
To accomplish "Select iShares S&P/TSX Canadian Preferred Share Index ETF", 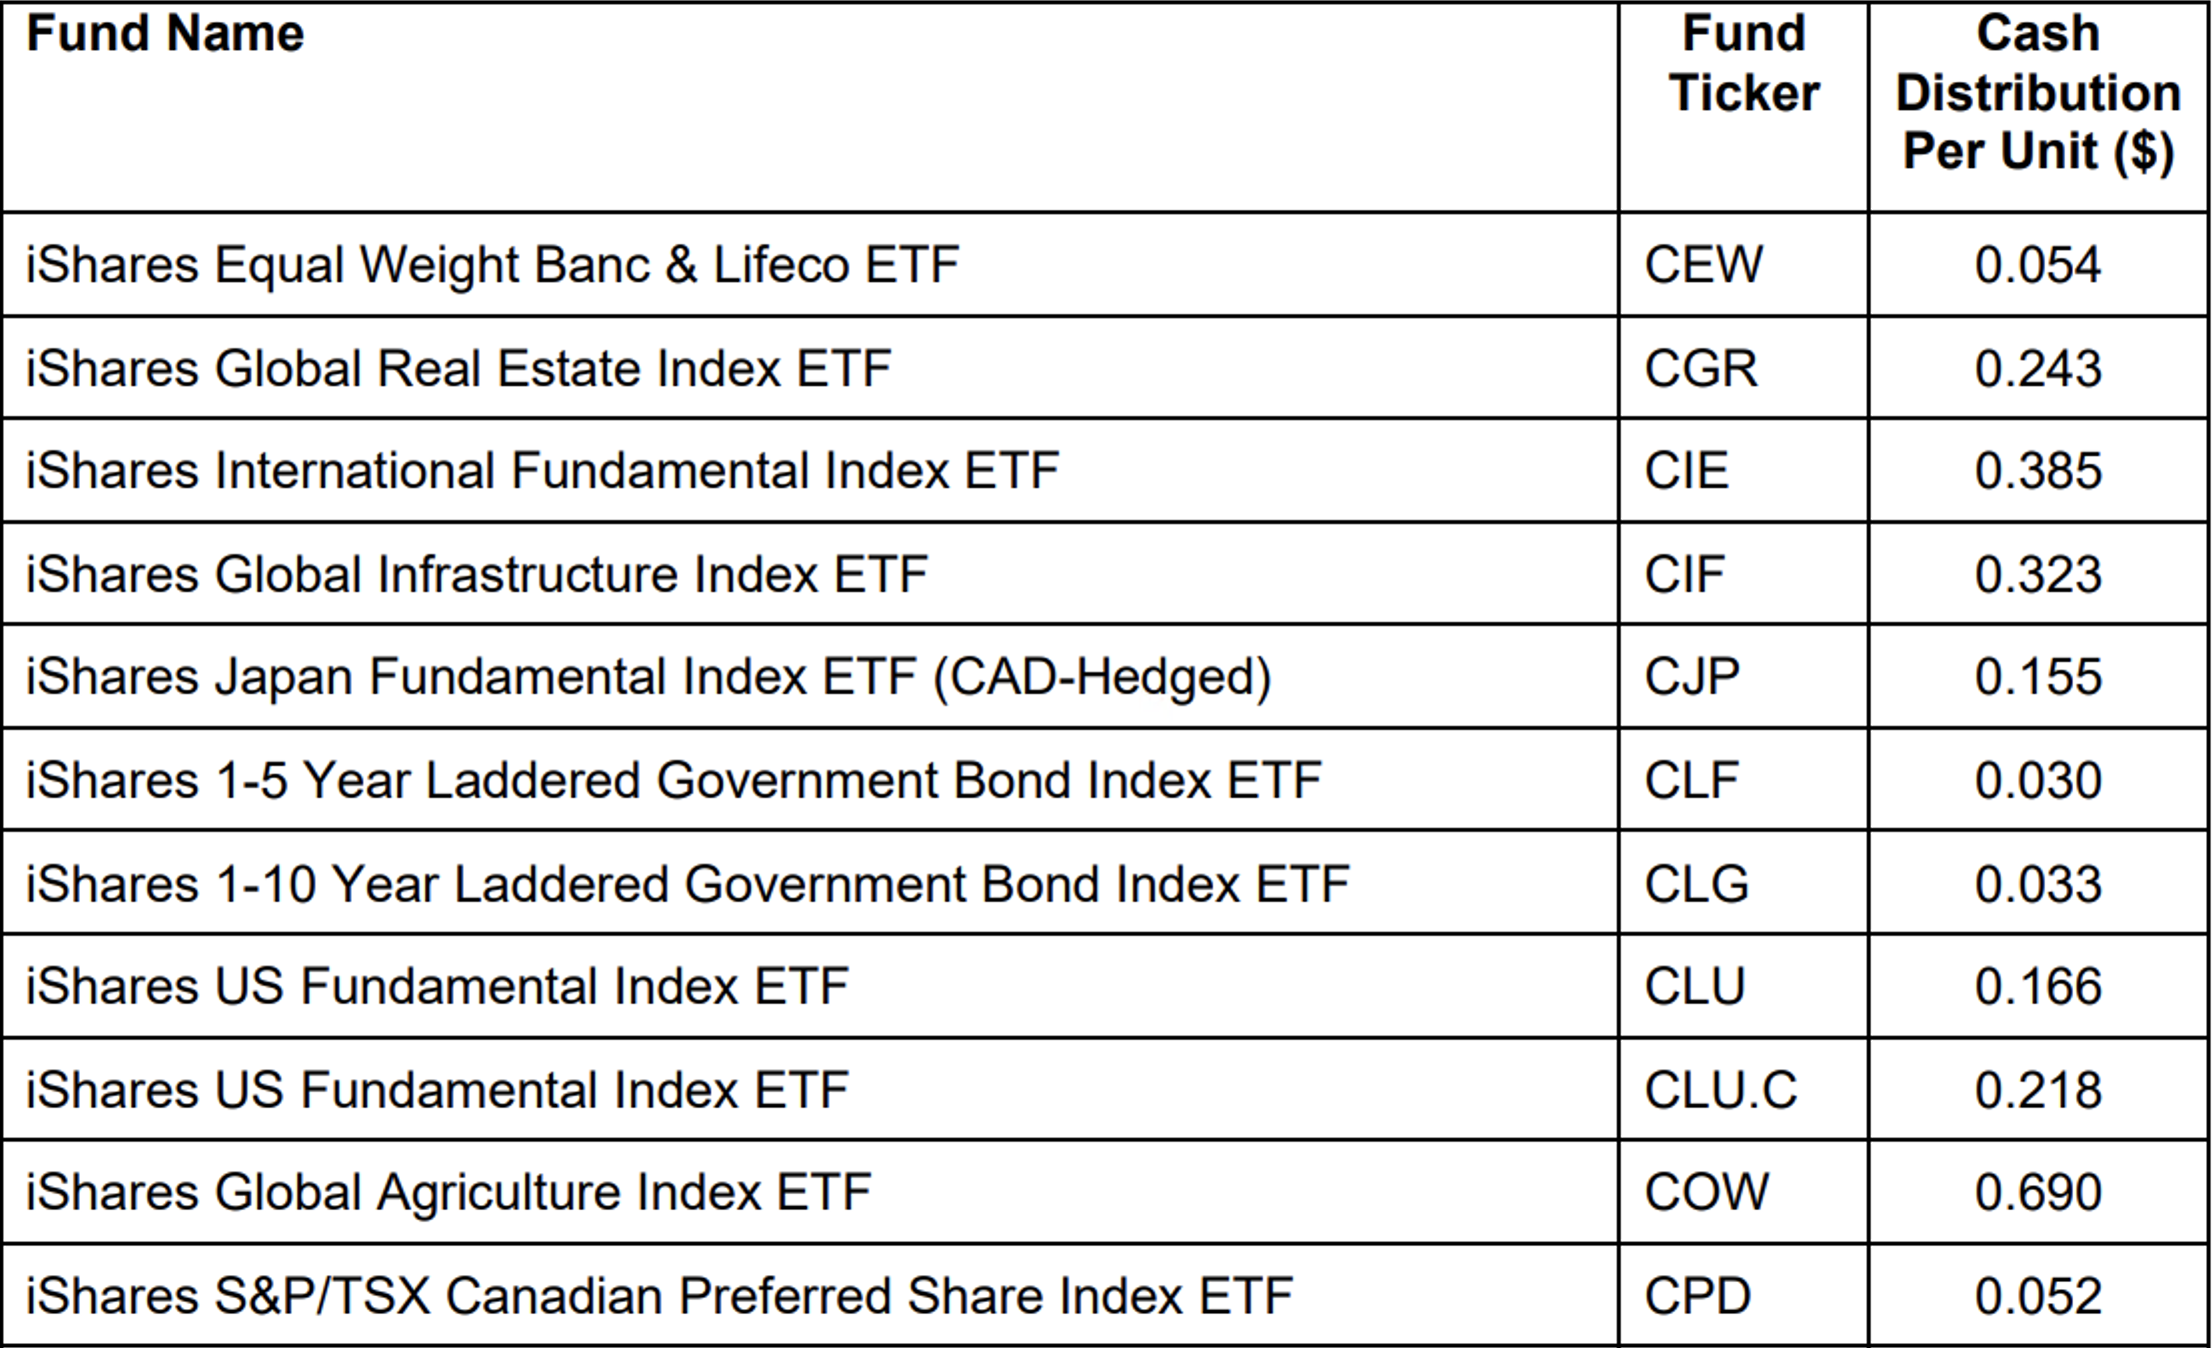I will coord(659,1297).
